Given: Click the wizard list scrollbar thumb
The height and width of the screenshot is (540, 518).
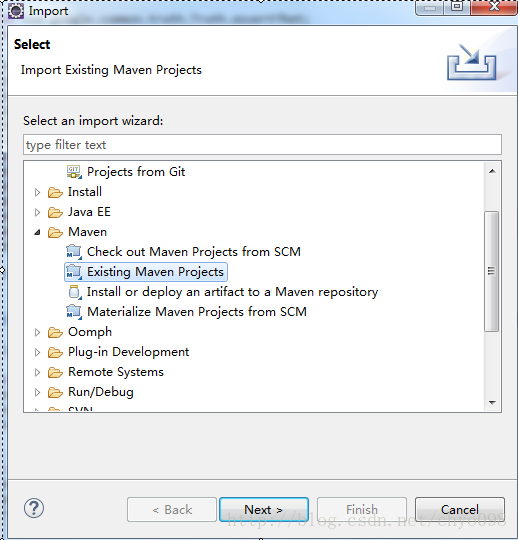Looking at the screenshot, I should click(491, 271).
